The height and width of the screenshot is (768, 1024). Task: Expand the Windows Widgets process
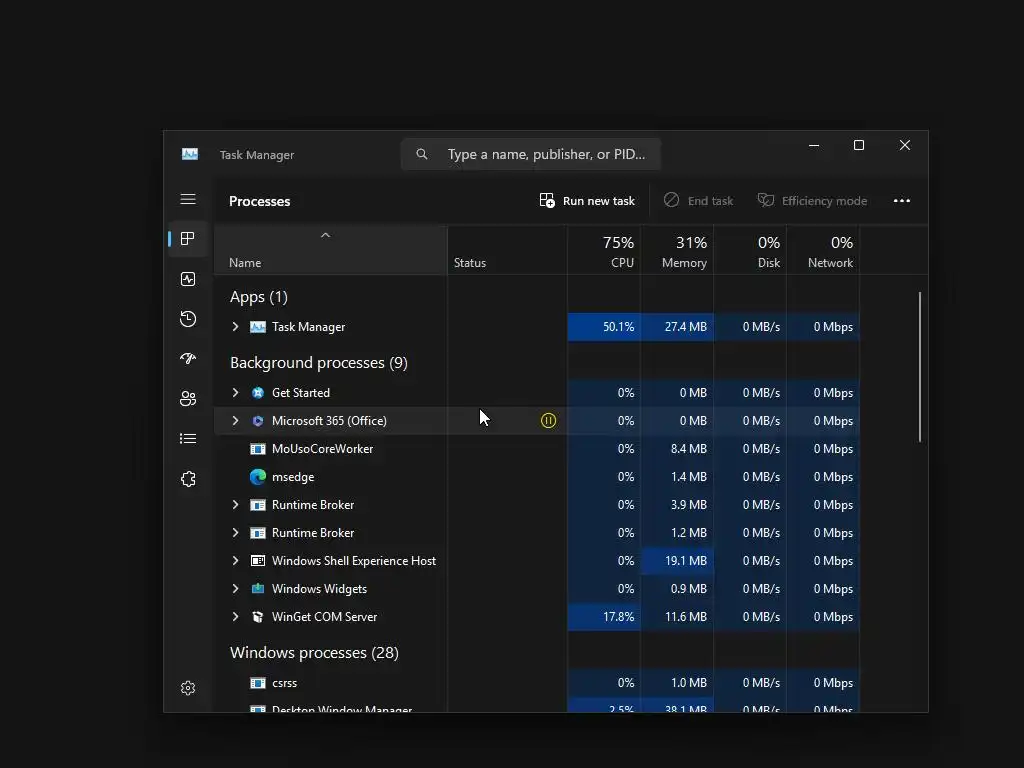pos(236,588)
